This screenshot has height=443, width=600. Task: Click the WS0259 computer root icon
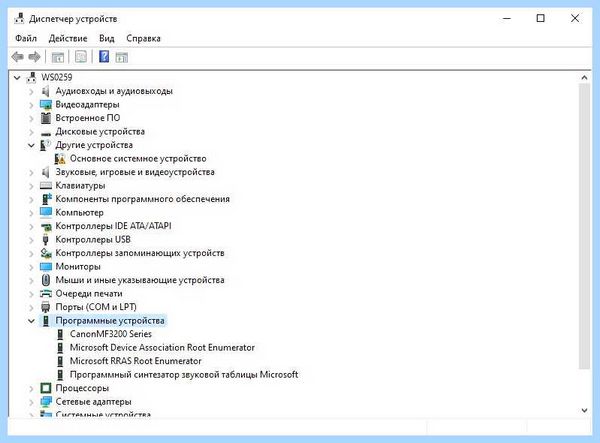click(31, 77)
